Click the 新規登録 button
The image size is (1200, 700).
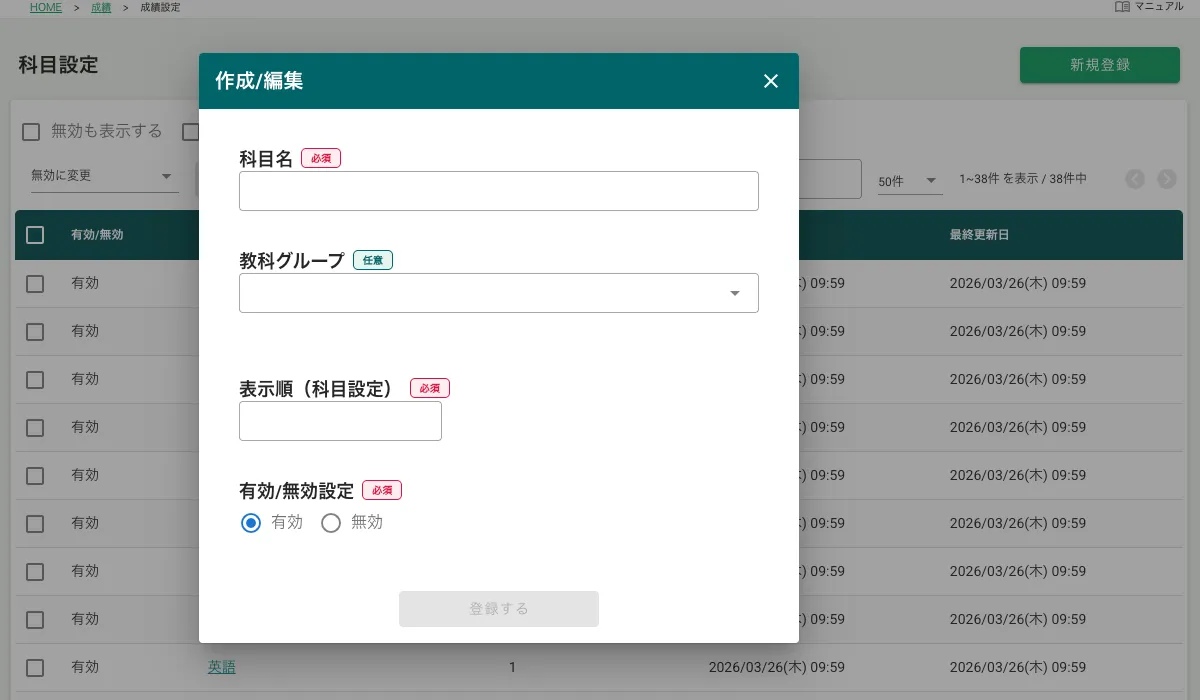[1099, 65]
